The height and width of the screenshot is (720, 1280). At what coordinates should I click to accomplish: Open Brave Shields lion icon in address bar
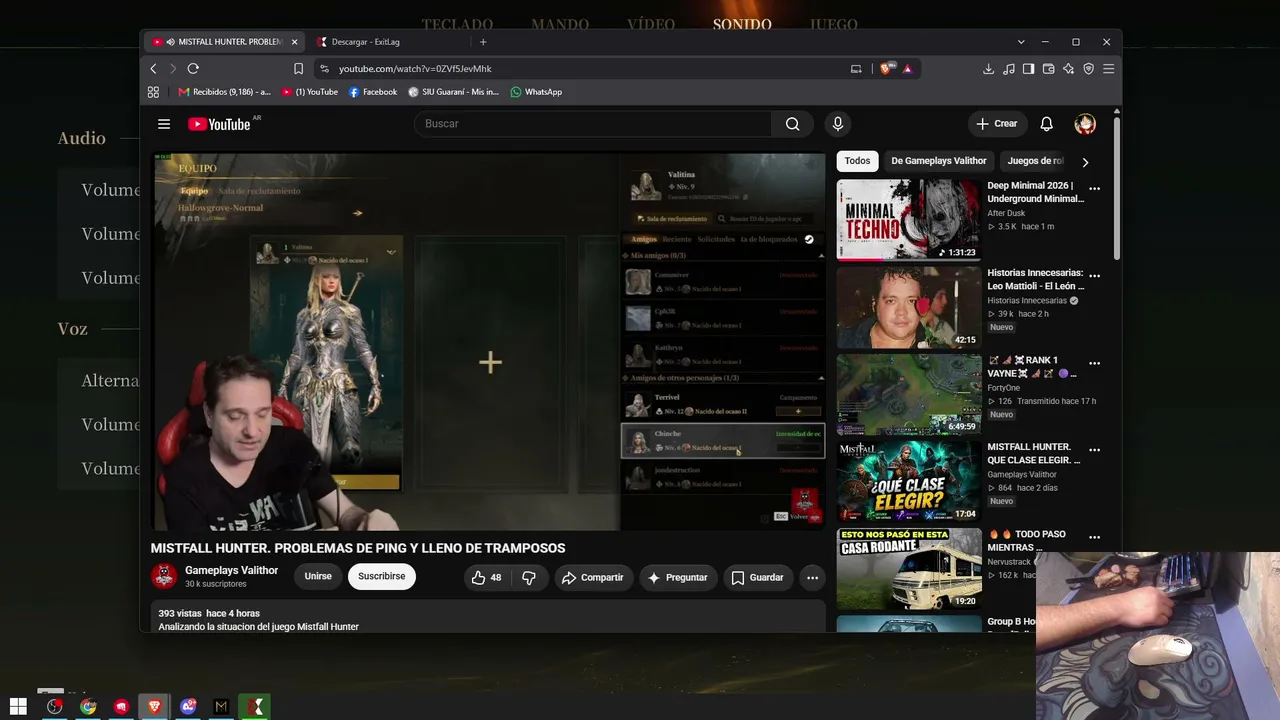point(886,69)
